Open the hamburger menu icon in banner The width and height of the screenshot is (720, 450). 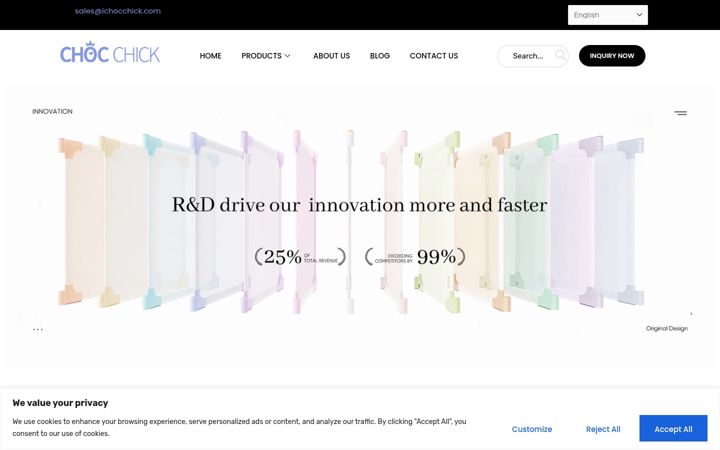point(681,112)
